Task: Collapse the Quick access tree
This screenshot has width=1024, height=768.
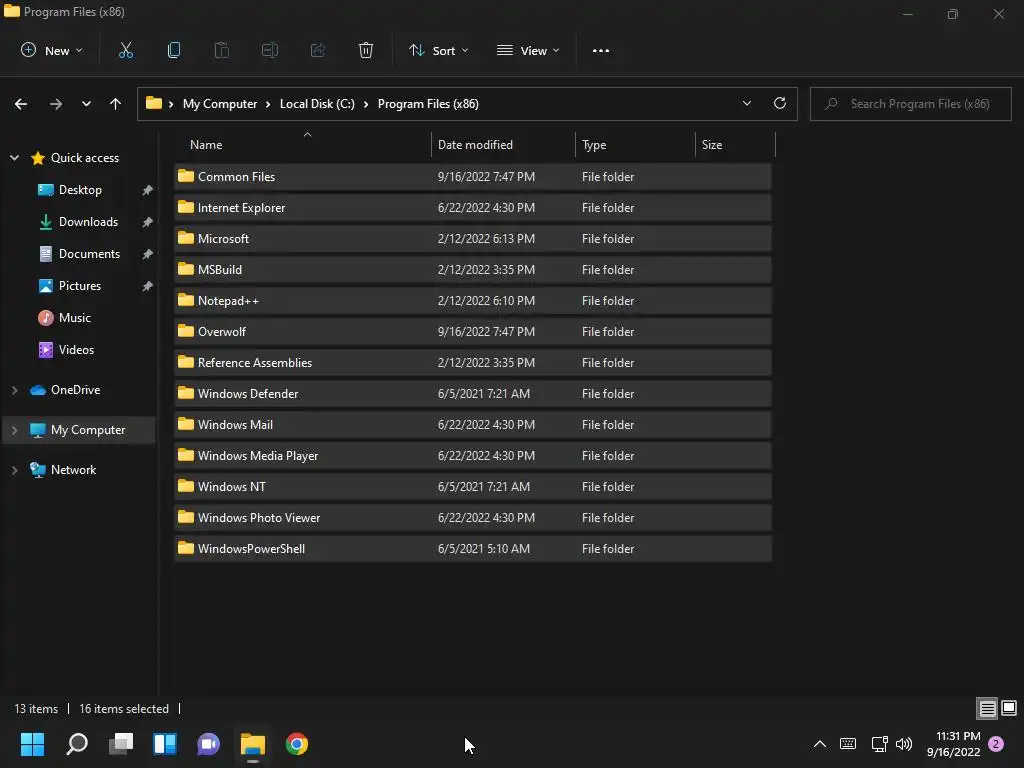Action: tap(14, 157)
